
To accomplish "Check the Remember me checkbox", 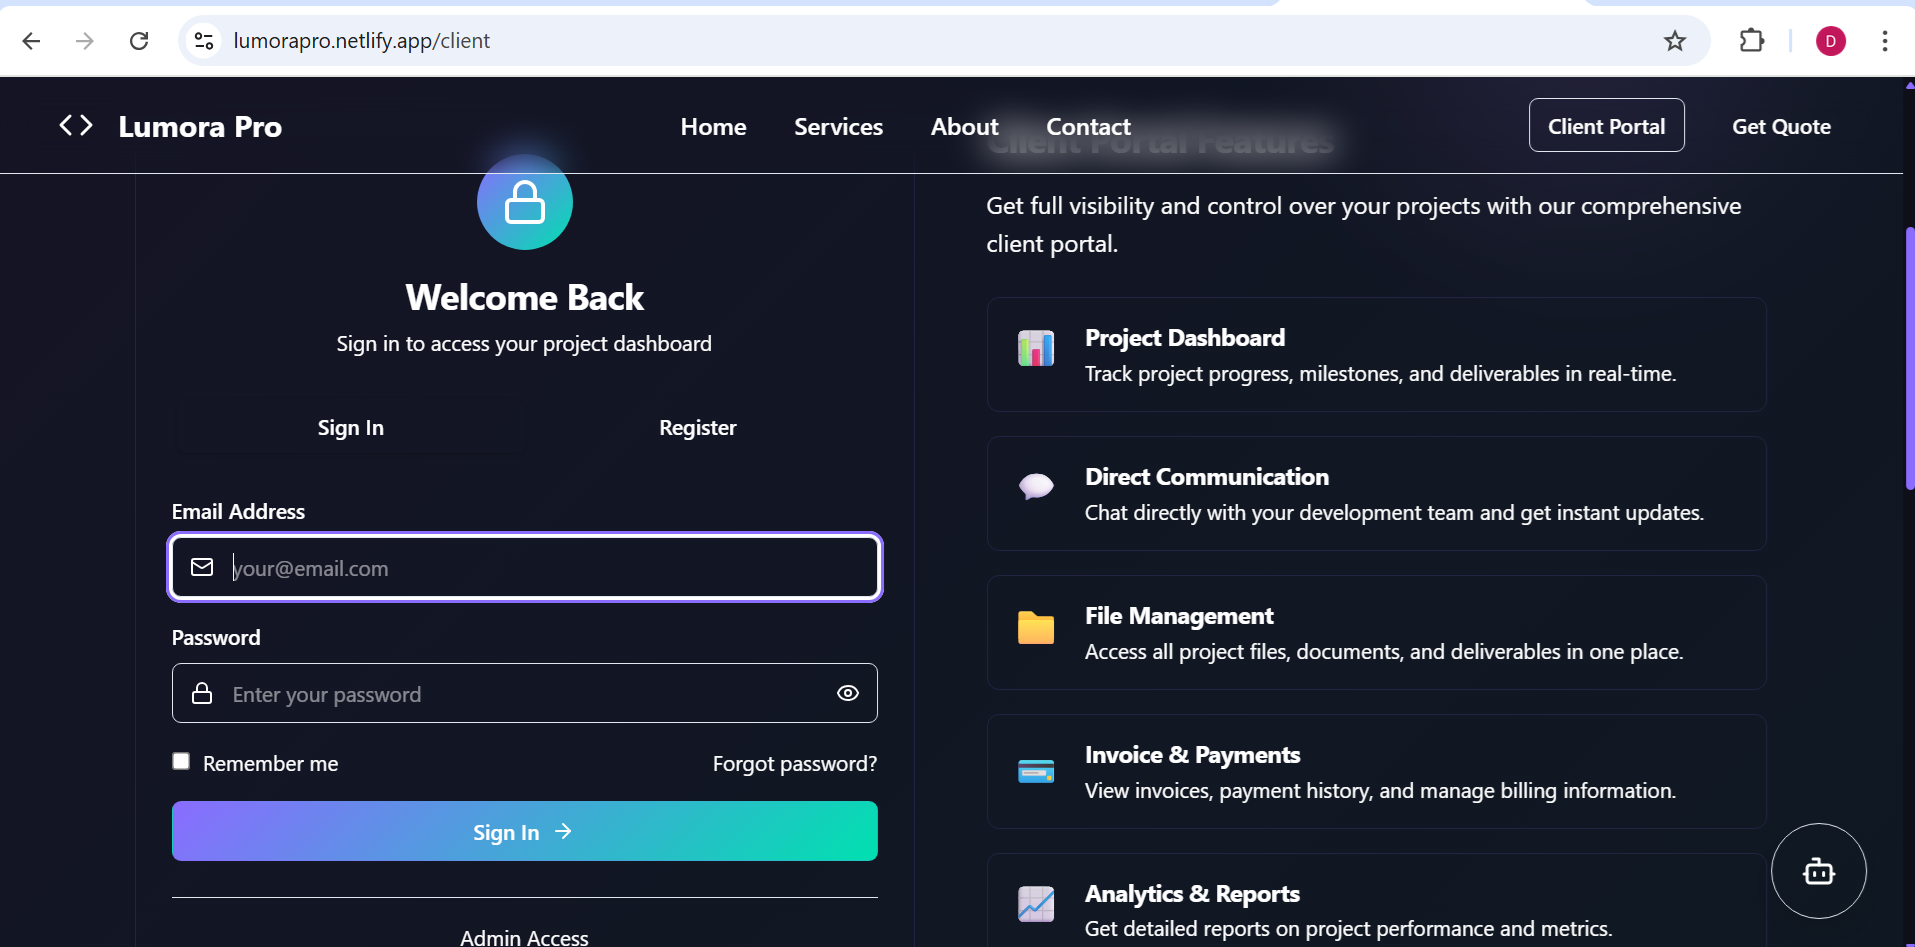I will (x=181, y=761).
